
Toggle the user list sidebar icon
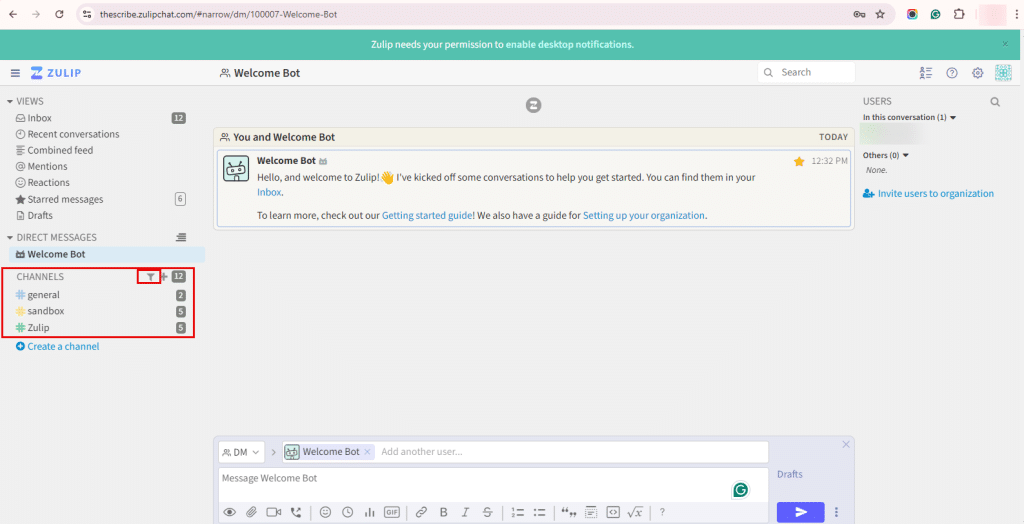click(x=925, y=73)
